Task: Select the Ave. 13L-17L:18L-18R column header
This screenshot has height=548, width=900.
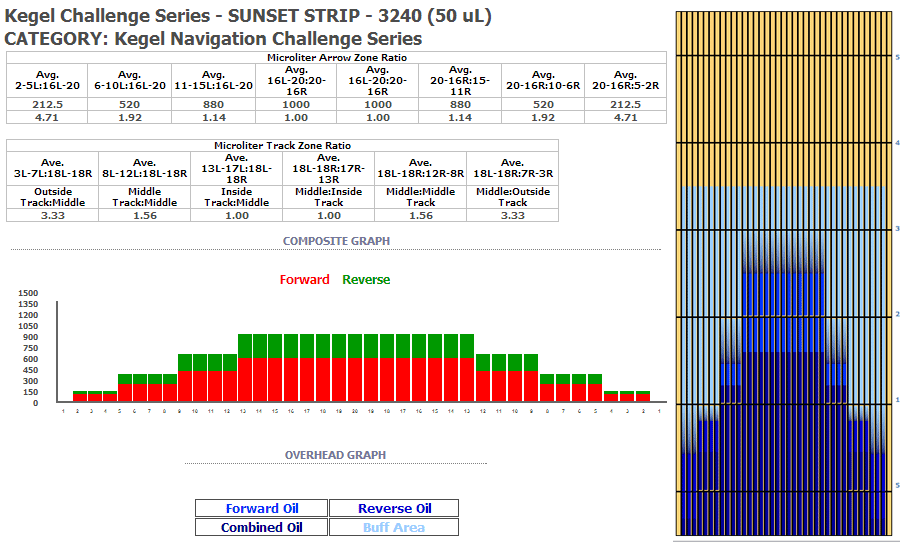Action: click(x=236, y=168)
